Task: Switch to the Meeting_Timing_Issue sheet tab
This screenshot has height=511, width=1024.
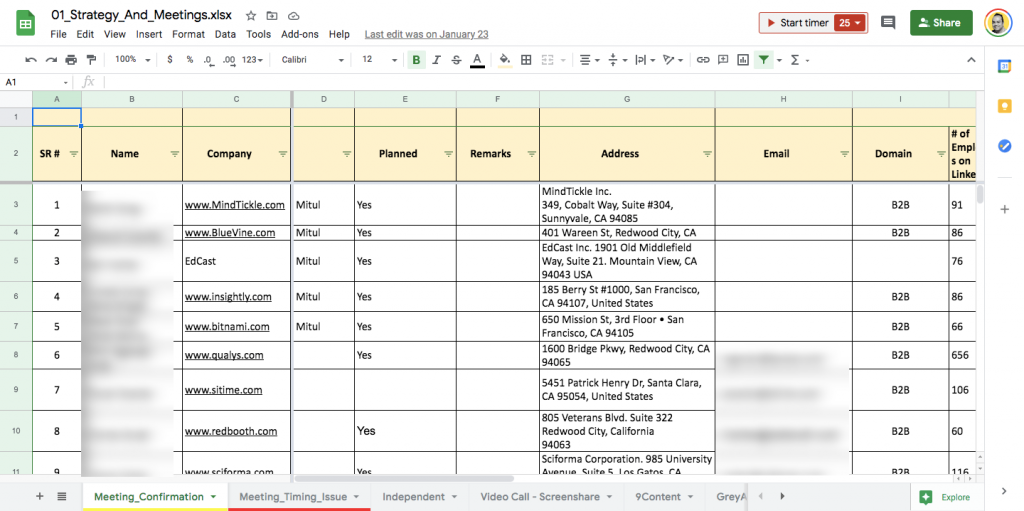Action: (299, 497)
